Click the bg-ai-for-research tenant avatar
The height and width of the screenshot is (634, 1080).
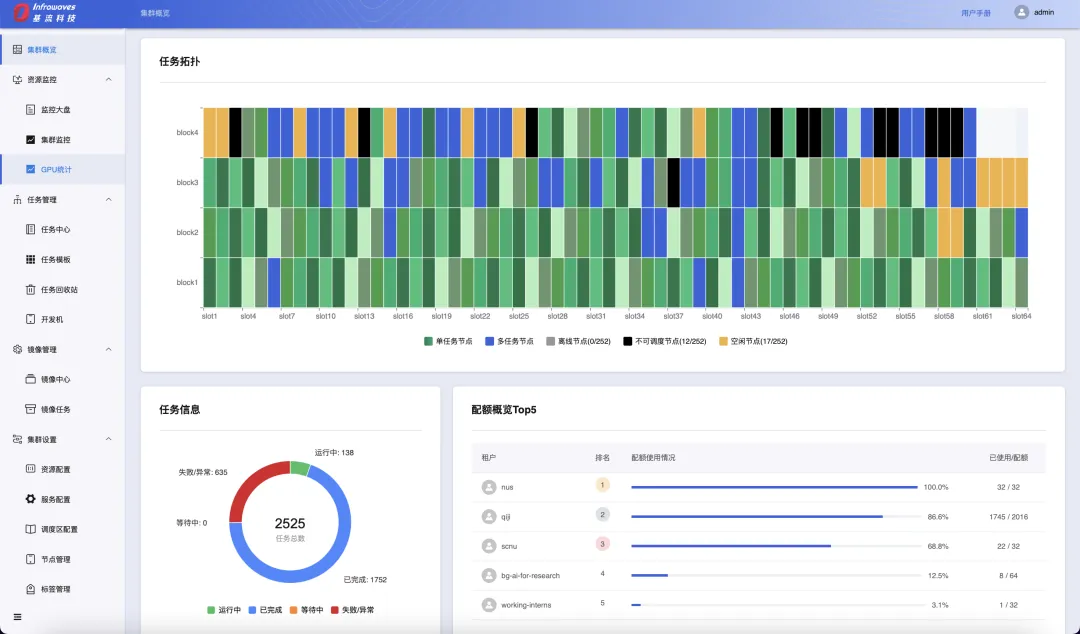pyautogui.click(x=489, y=575)
